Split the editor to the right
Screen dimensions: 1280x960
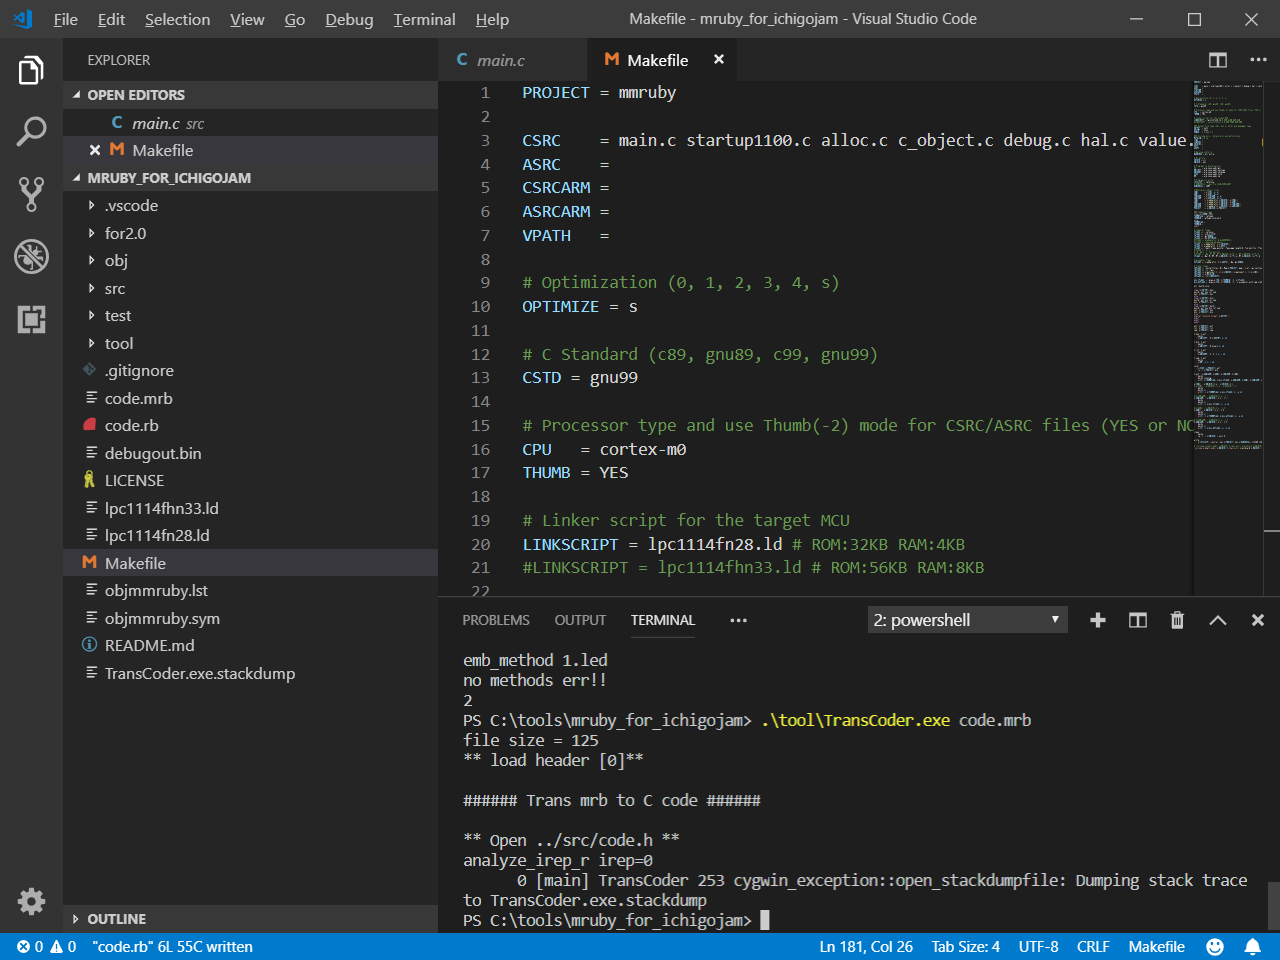click(x=1217, y=60)
